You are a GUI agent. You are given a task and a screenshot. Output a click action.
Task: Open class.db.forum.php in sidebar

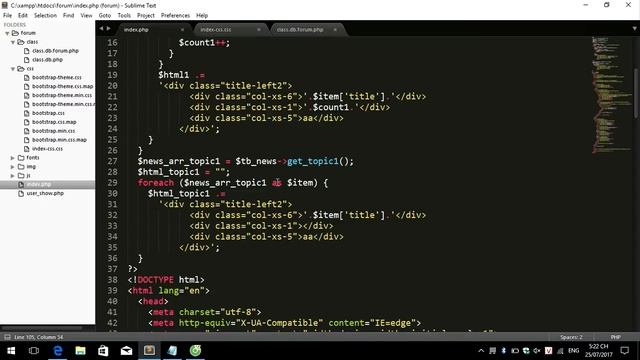click(56, 51)
